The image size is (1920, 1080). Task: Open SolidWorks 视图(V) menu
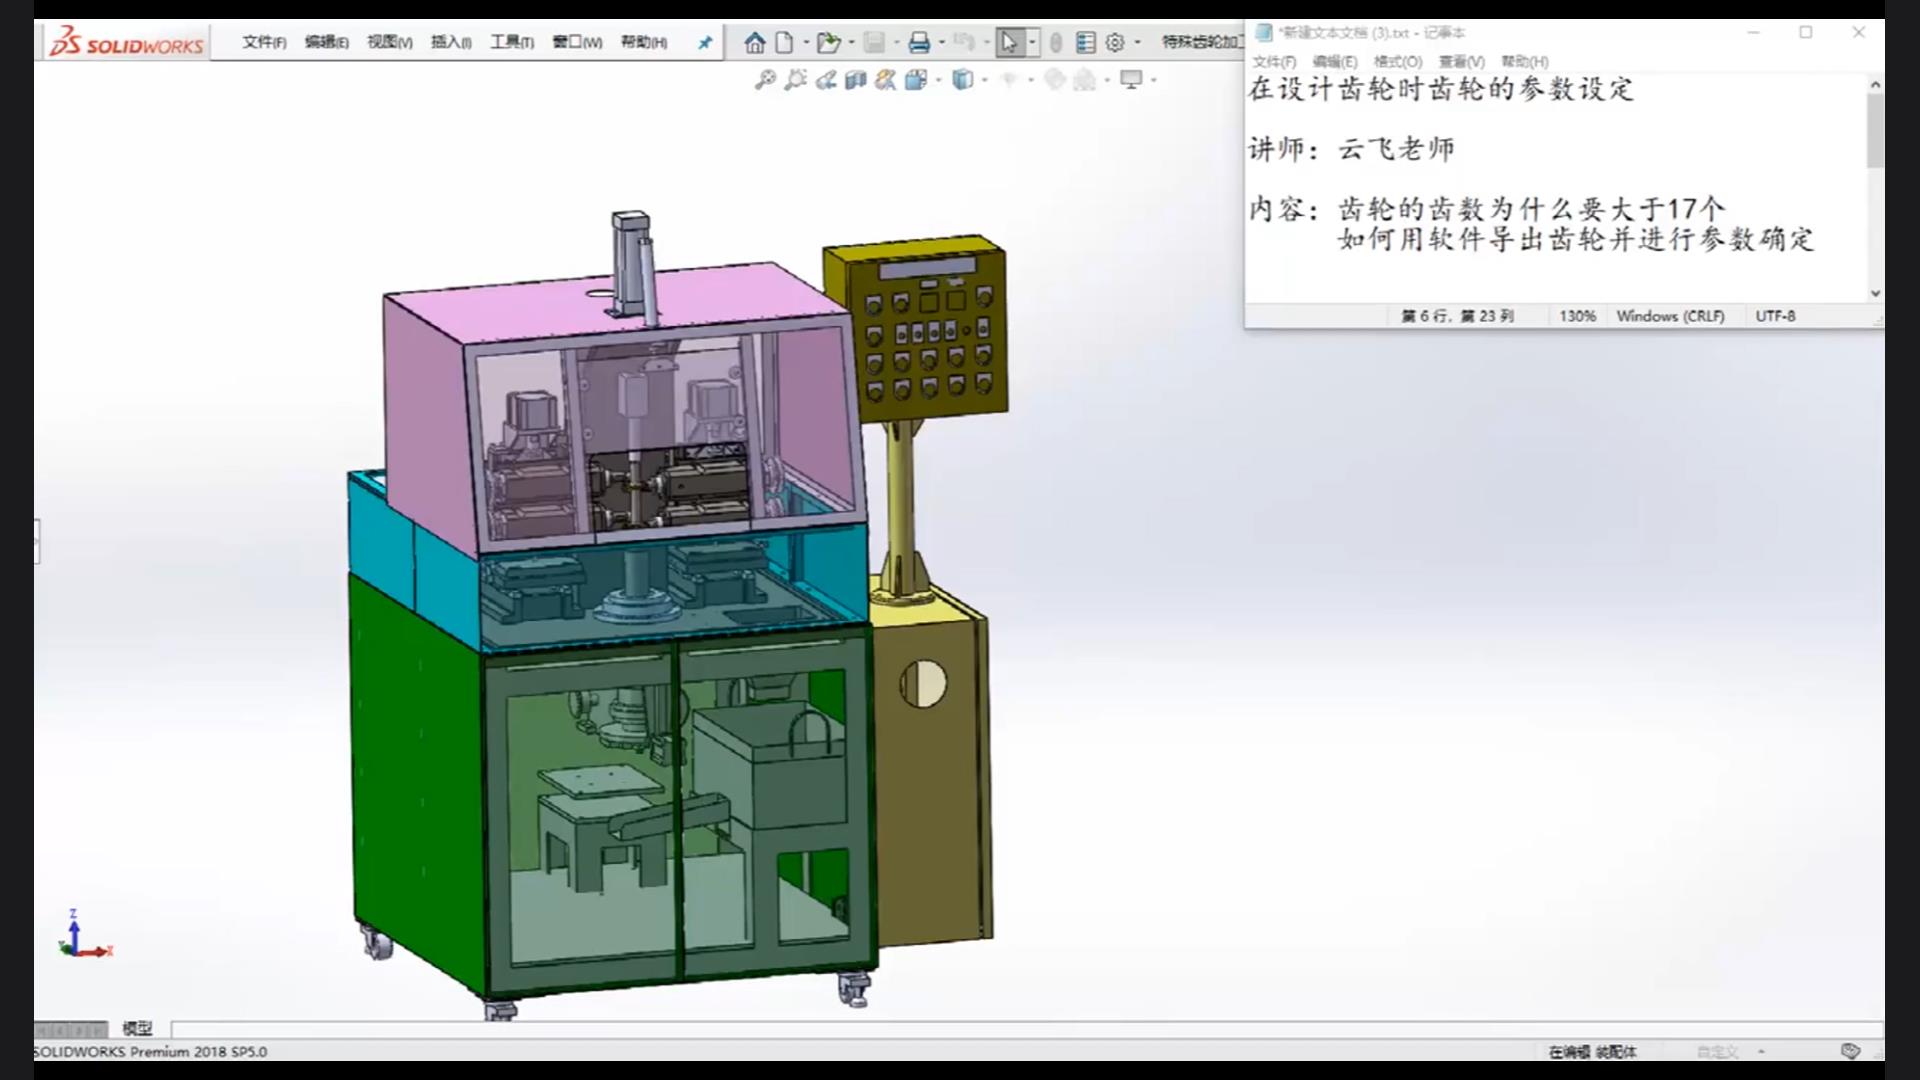coord(389,42)
